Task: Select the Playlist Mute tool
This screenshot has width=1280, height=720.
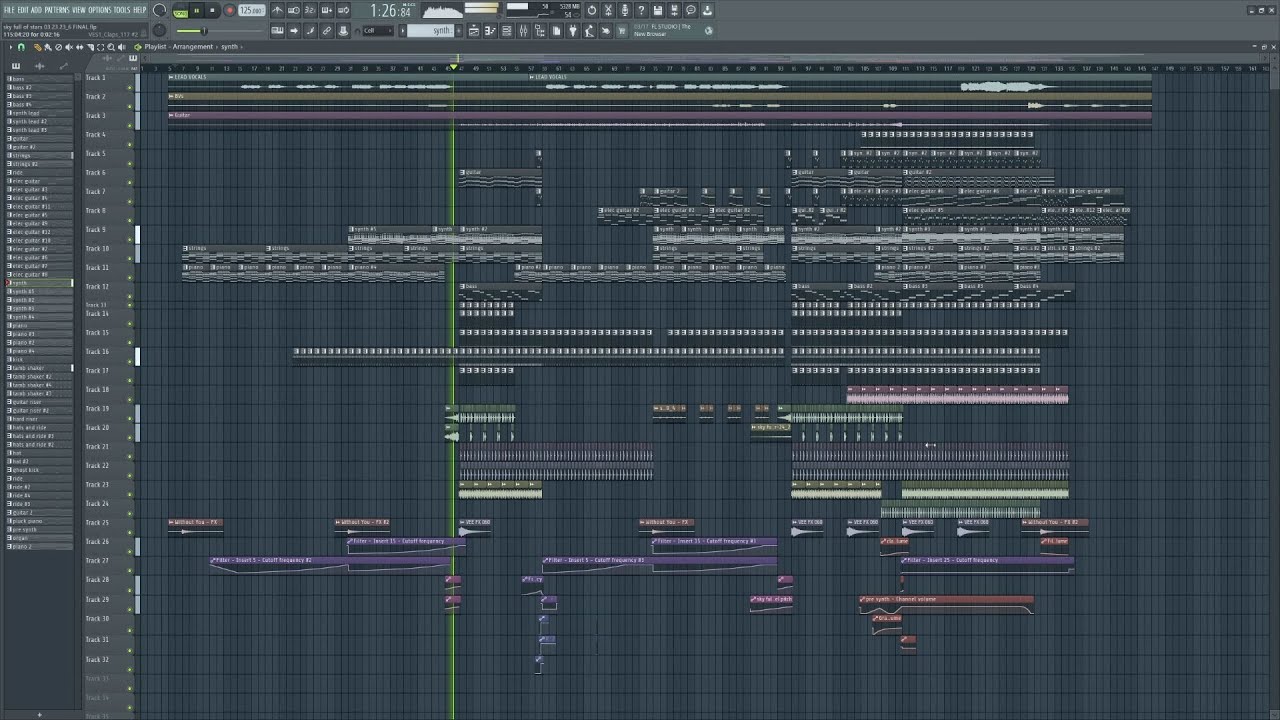Action: 69,47
